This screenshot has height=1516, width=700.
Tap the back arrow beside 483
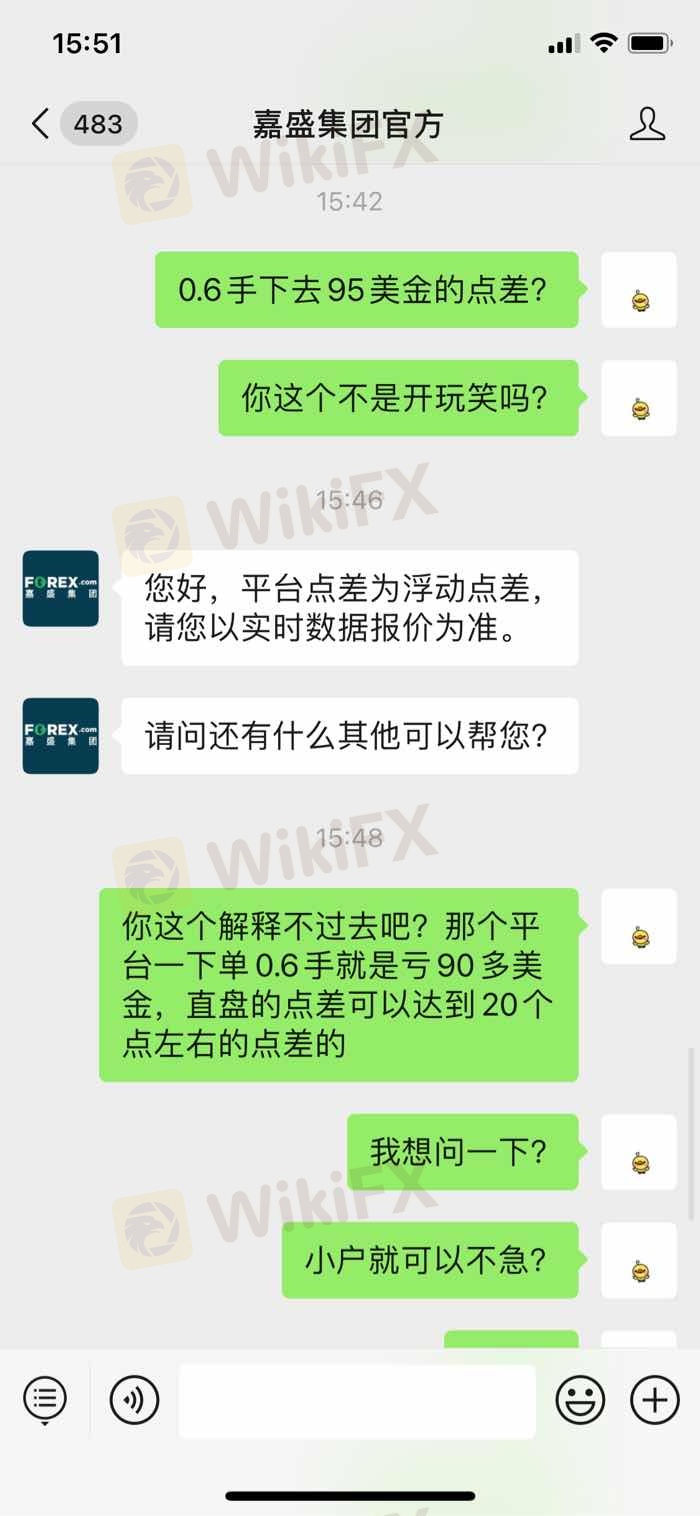tap(40, 124)
